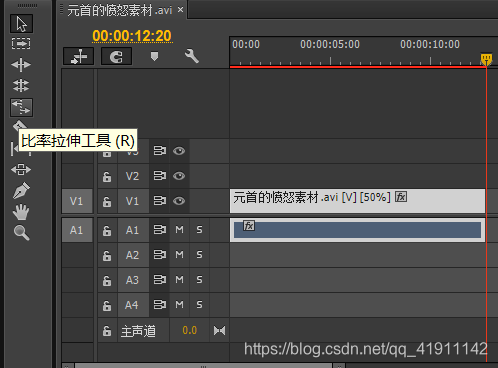Solo track A4 with S button
The height and width of the screenshot is (368, 498).
tap(199, 305)
